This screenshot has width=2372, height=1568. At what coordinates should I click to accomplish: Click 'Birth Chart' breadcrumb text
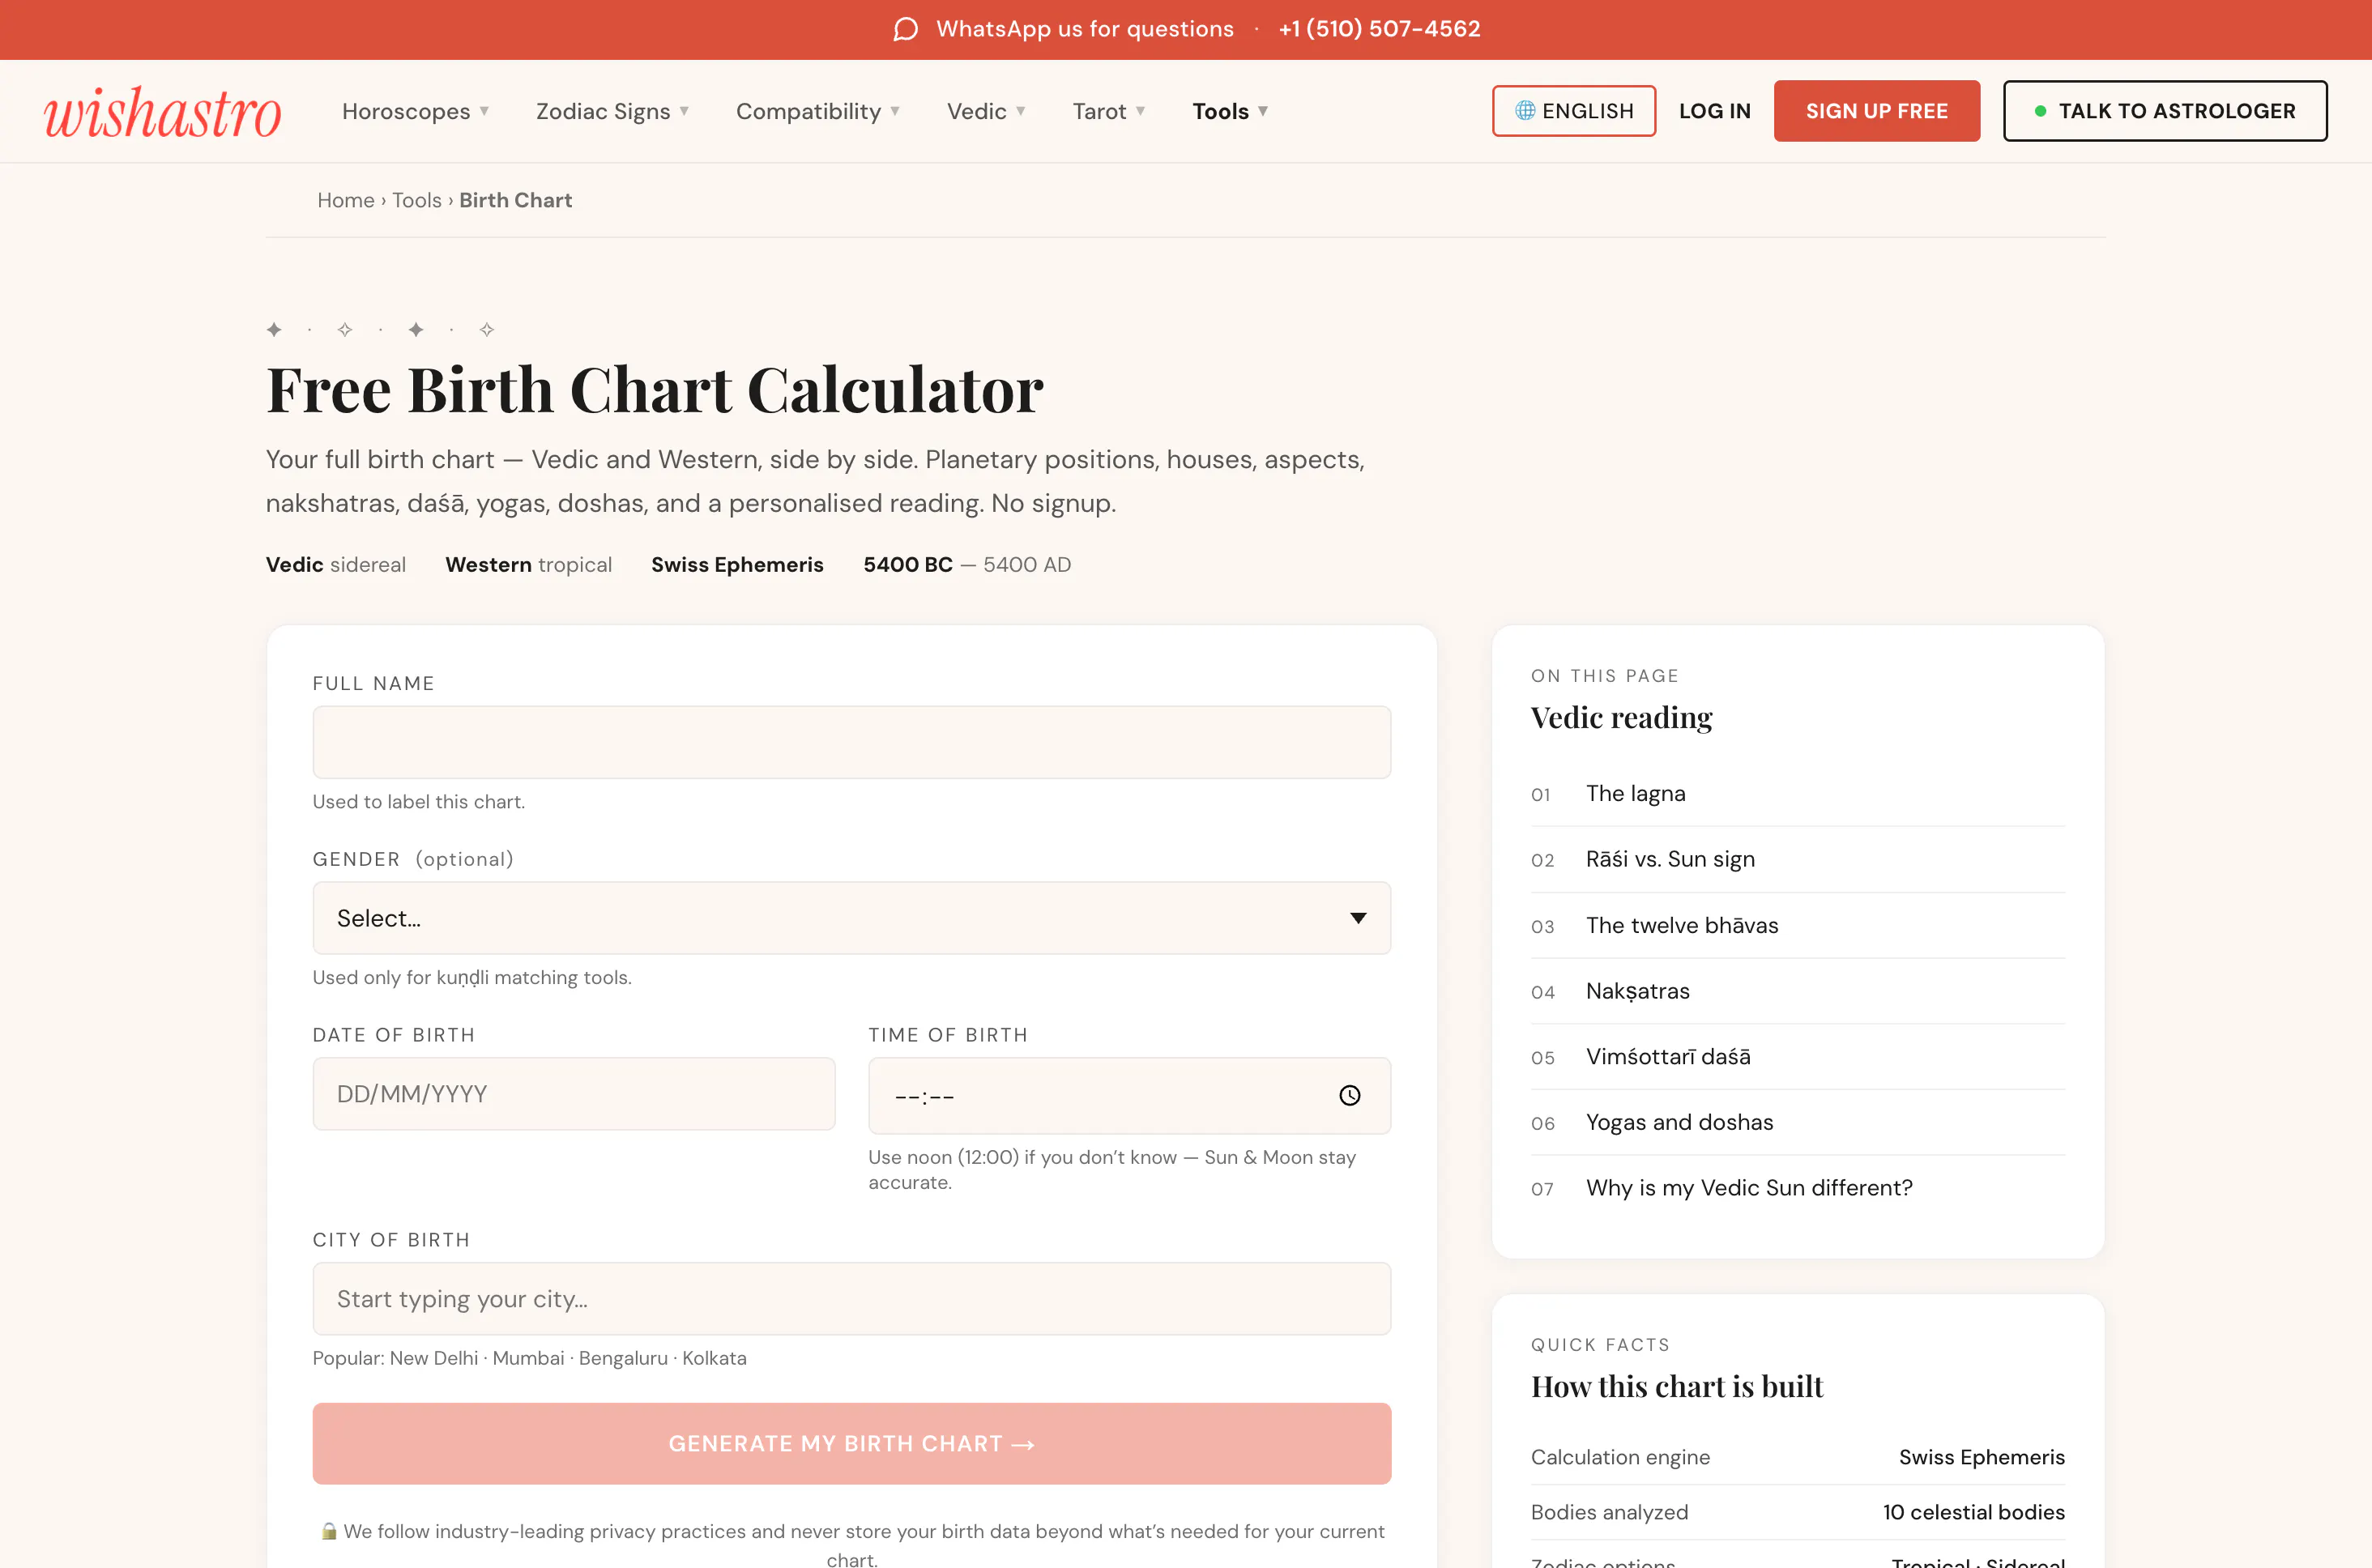(x=515, y=200)
